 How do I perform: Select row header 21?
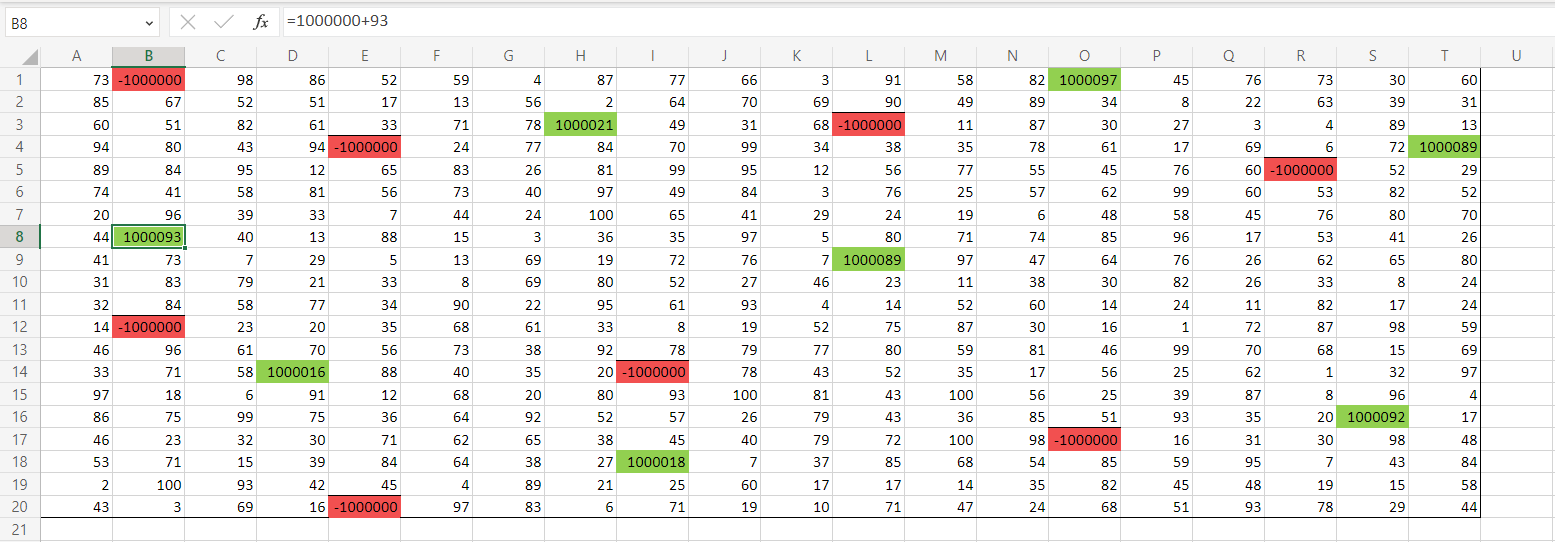(20, 529)
